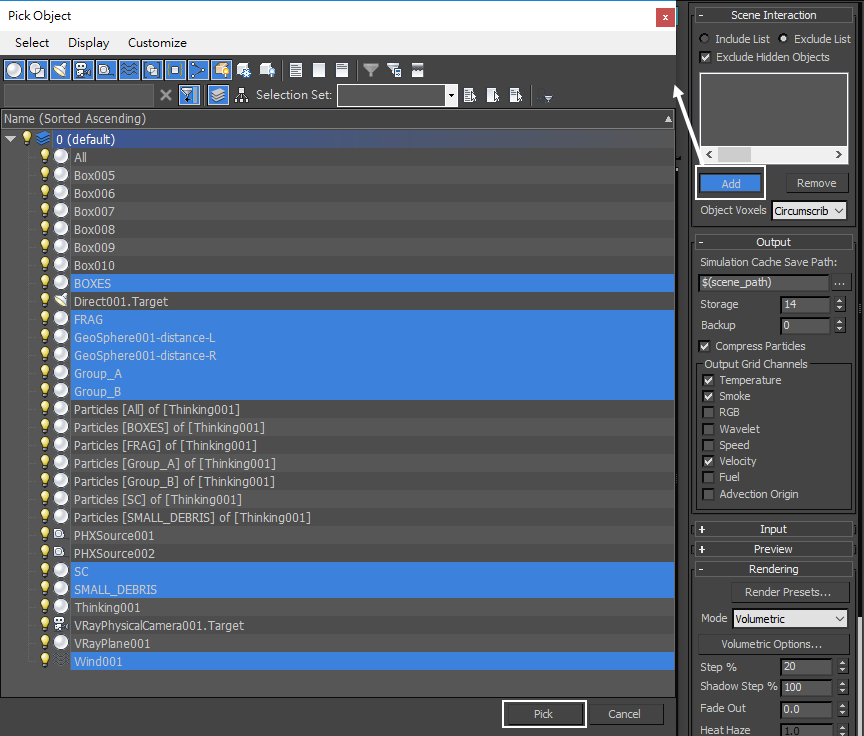Enable the Fuel output channel
The image size is (864, 736).
[709, 477]
